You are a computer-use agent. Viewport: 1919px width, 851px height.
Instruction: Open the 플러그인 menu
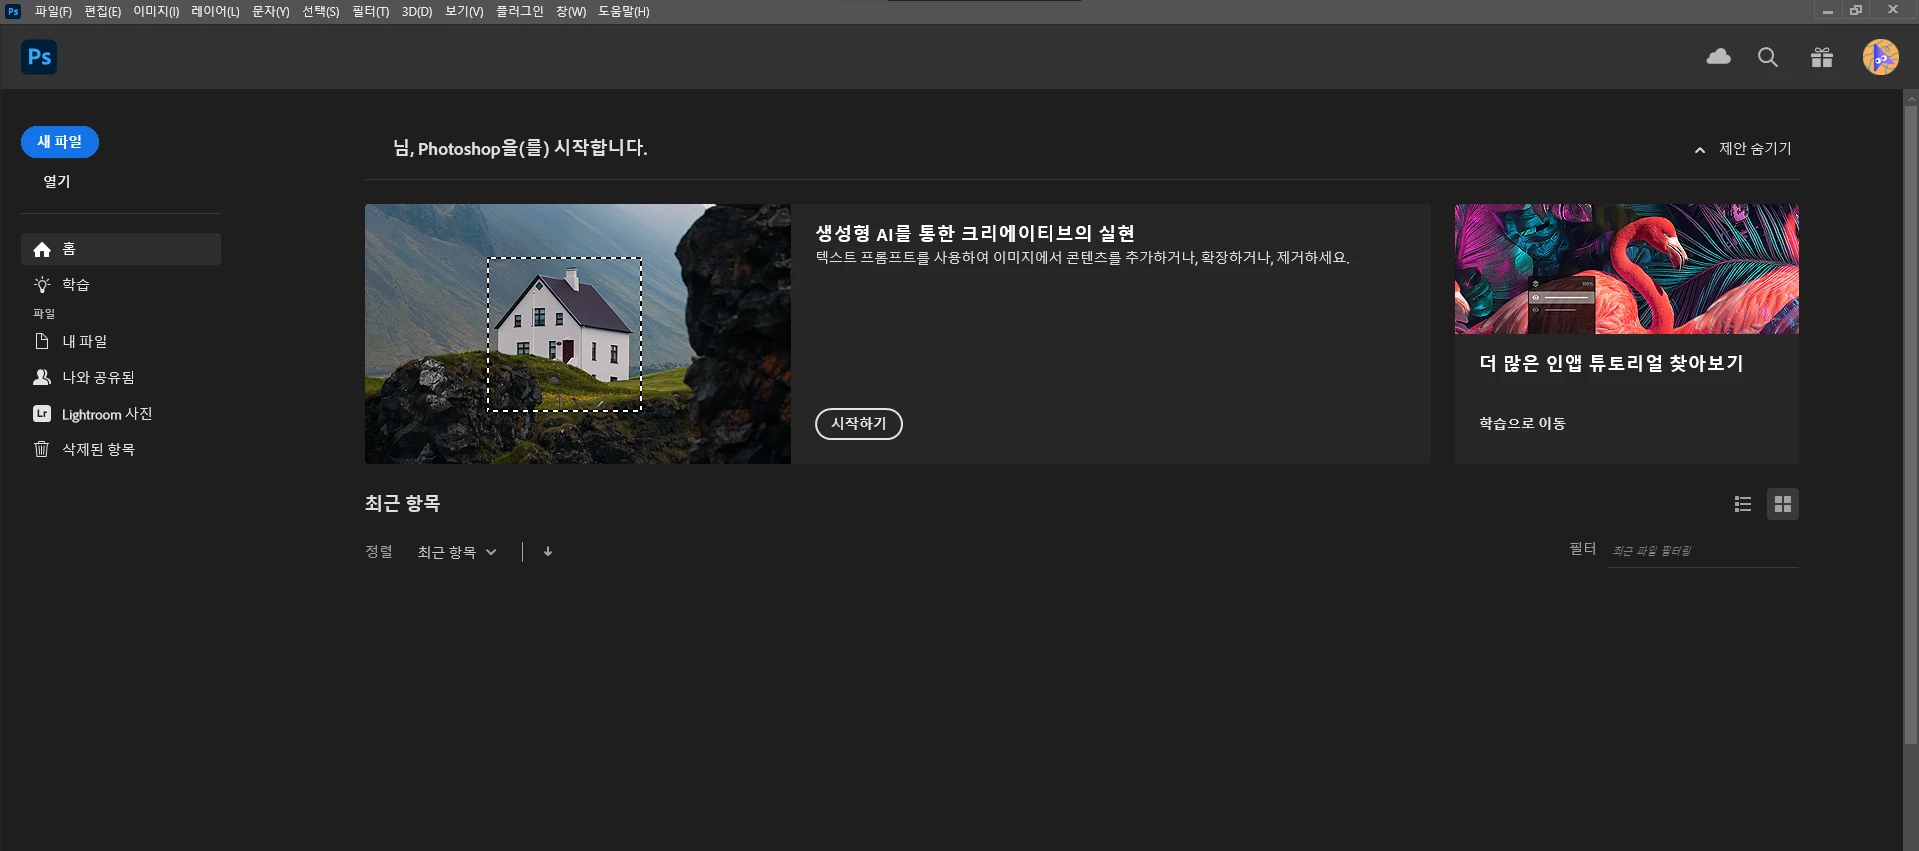[519, 11]
